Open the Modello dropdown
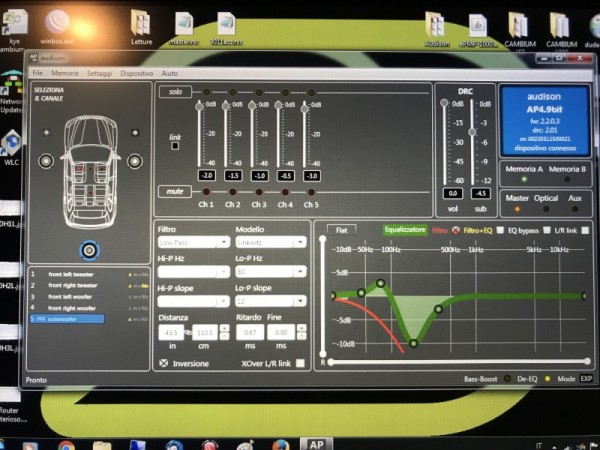Viewport: 600px width, 450px height. [271, 242]
